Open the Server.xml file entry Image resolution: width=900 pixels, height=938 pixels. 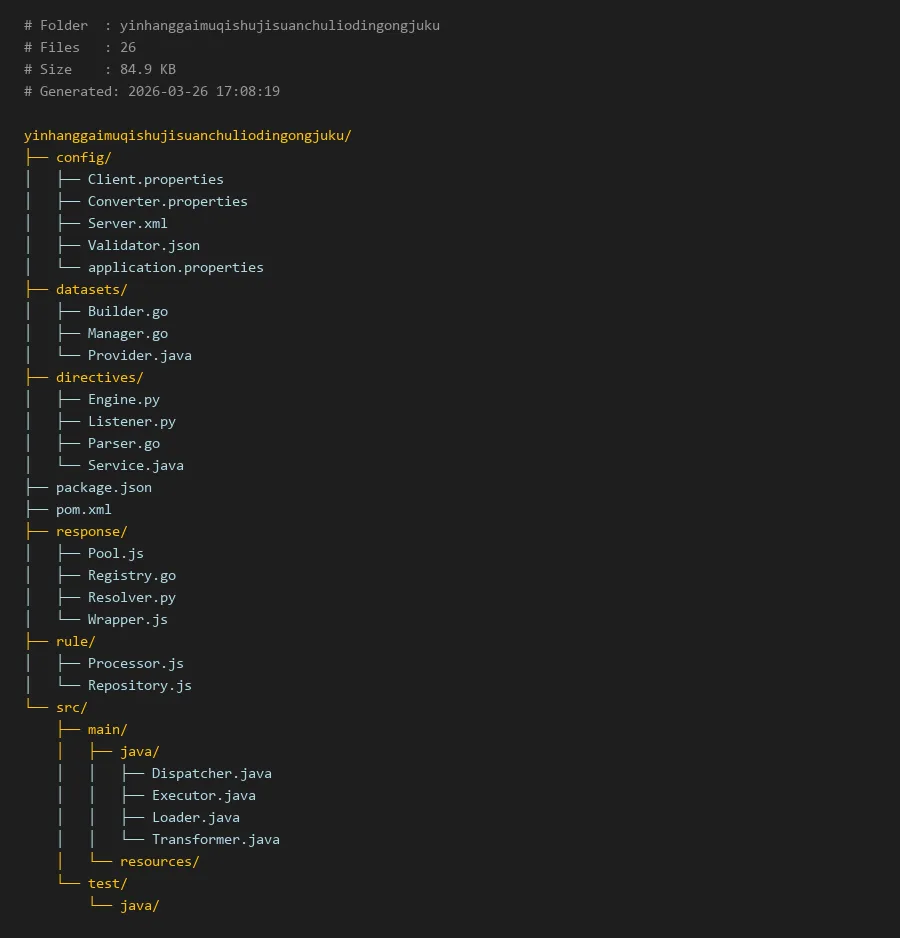pos(127,223)
